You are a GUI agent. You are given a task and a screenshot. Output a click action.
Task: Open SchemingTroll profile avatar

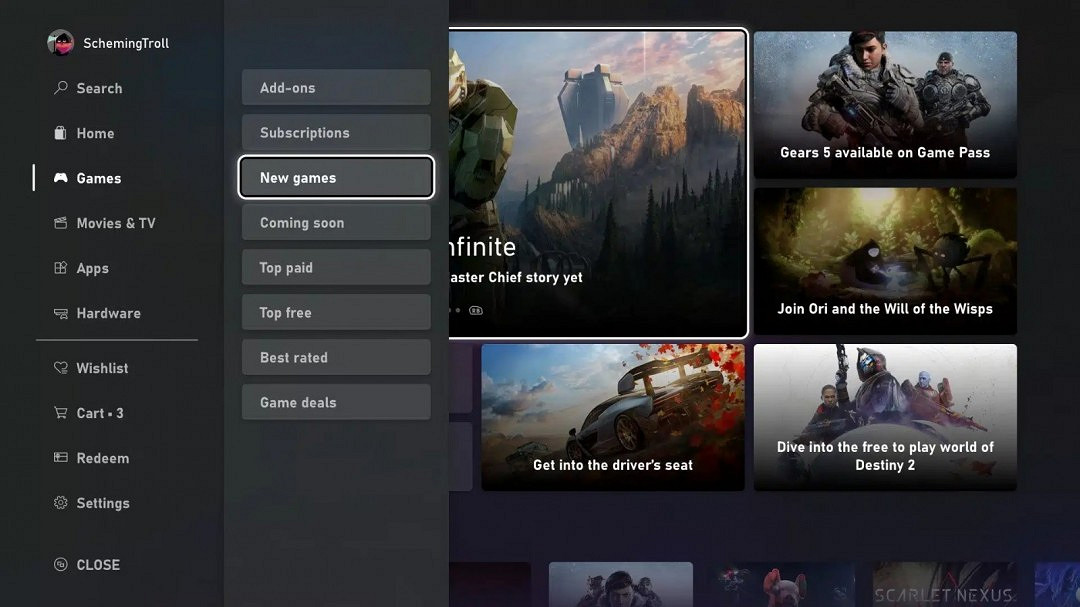60,43
